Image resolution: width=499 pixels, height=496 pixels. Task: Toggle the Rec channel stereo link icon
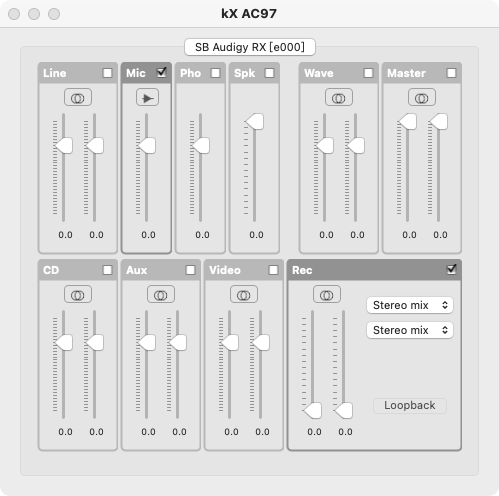tap(327, 294)
